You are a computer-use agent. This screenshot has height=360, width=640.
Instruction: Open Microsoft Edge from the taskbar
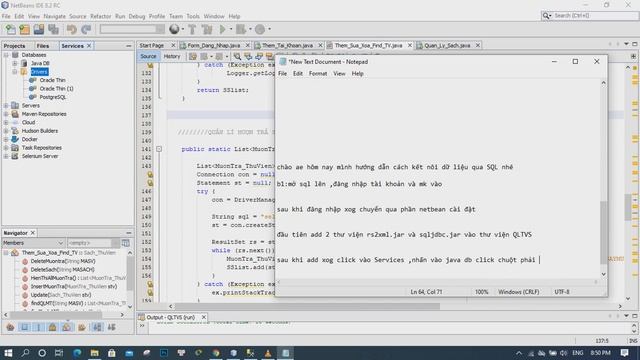(77, 353)
